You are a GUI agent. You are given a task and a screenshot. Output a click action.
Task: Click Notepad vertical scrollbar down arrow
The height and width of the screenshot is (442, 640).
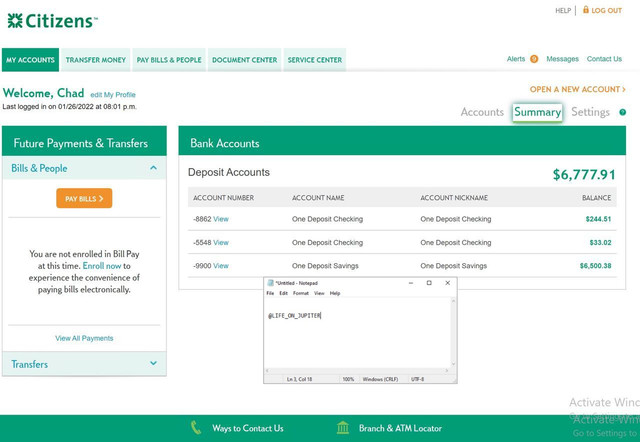(x=453, y=364)
